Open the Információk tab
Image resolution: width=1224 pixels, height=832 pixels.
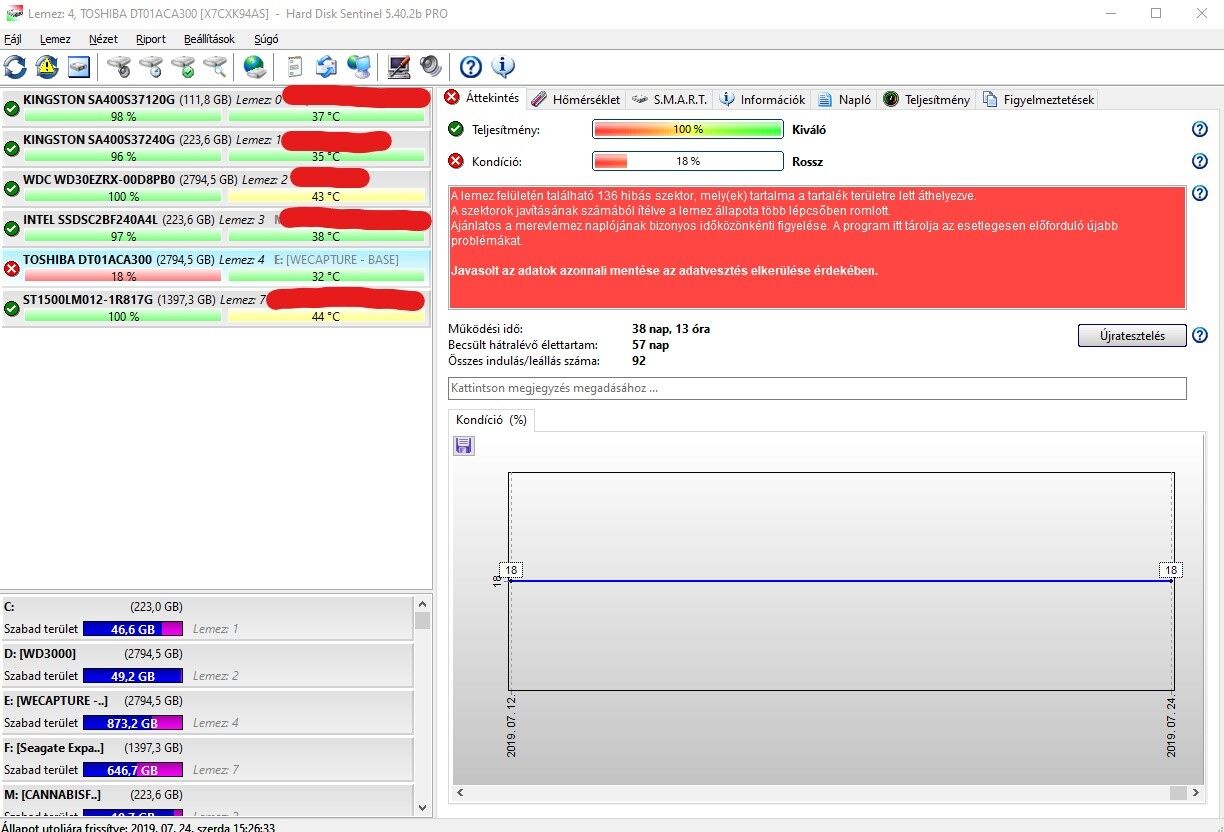(763, 99)
